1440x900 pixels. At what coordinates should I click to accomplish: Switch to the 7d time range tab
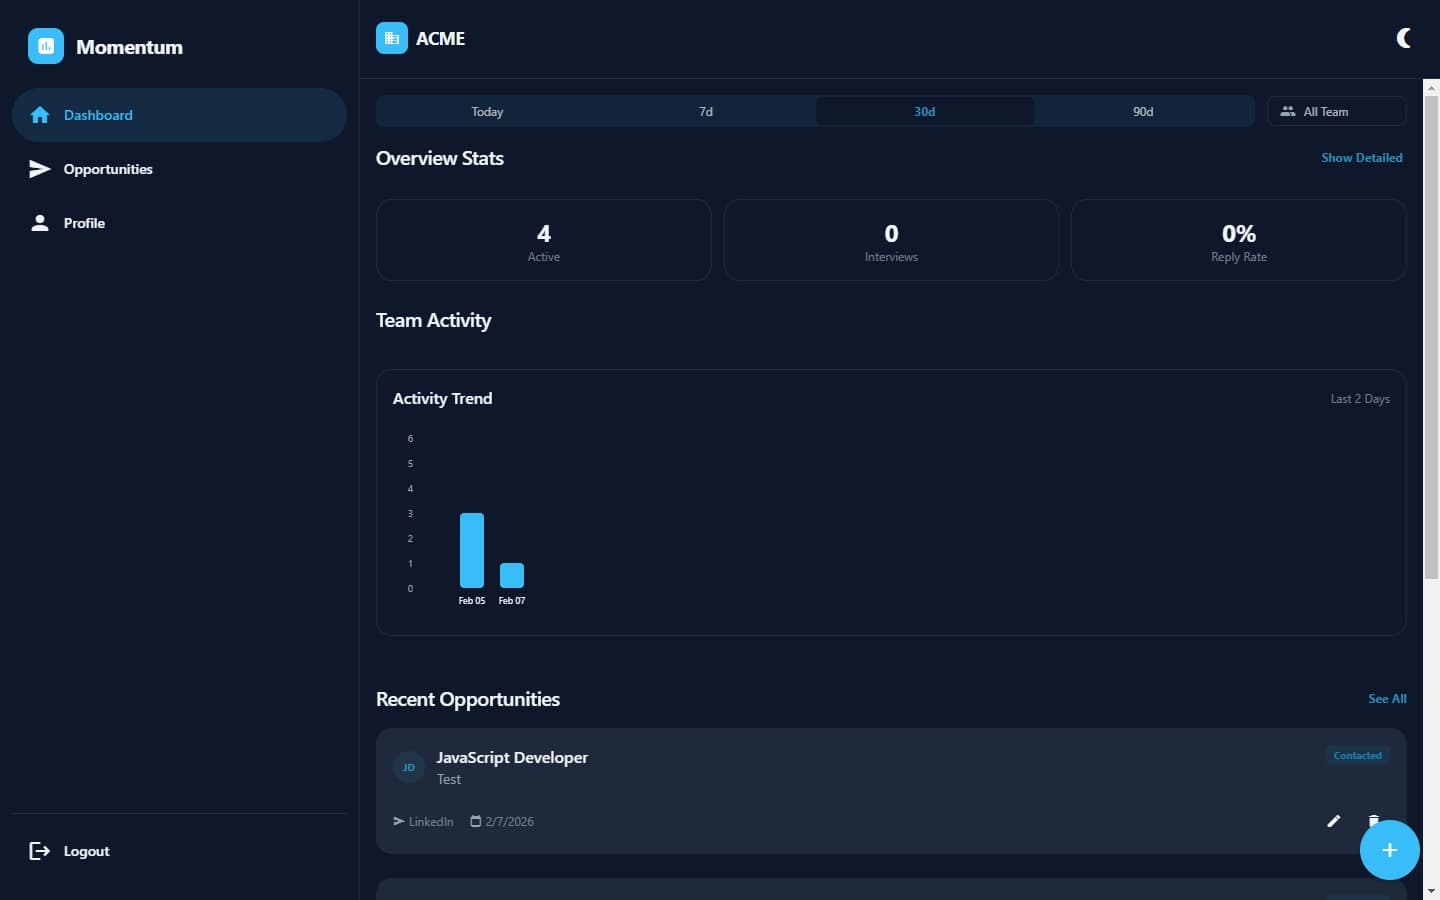[706, 111]
